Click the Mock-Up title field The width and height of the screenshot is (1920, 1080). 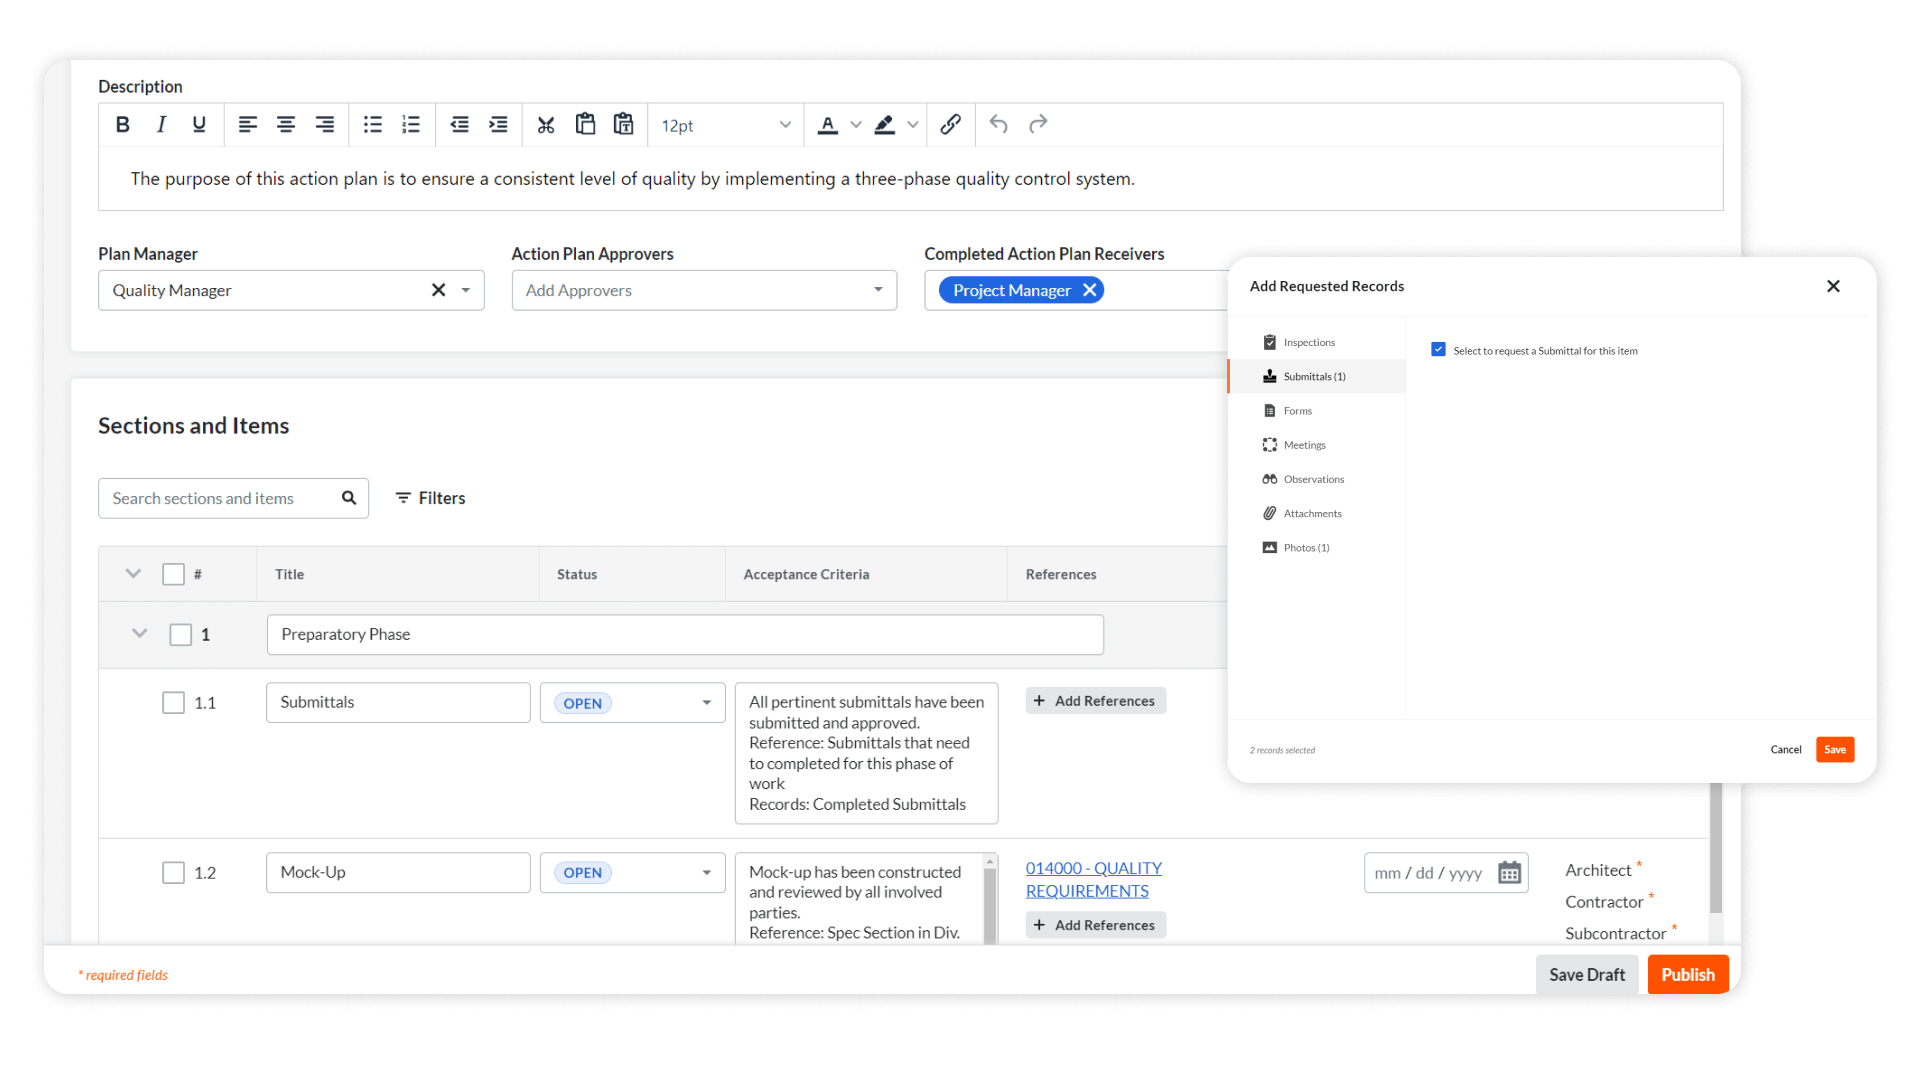[x=398, y=873]
